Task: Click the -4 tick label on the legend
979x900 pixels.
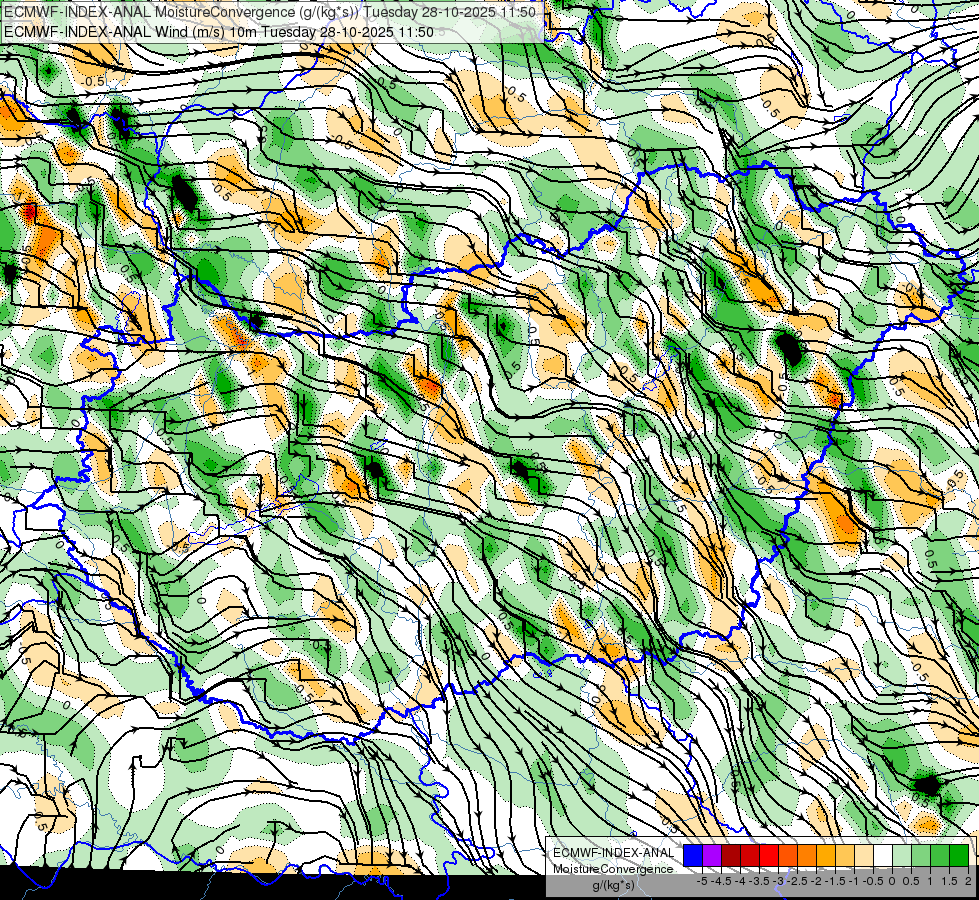Action: click(740, 881)
